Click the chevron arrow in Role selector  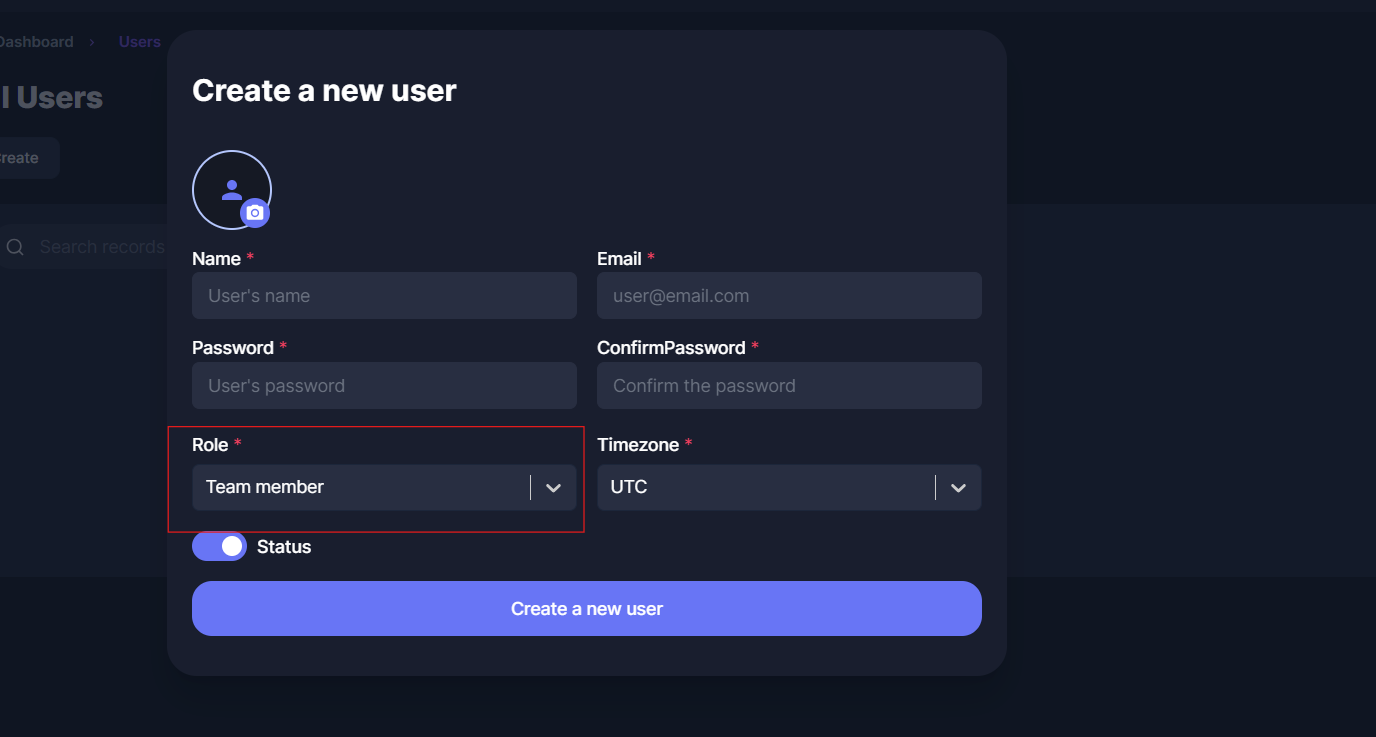point(554,488)
